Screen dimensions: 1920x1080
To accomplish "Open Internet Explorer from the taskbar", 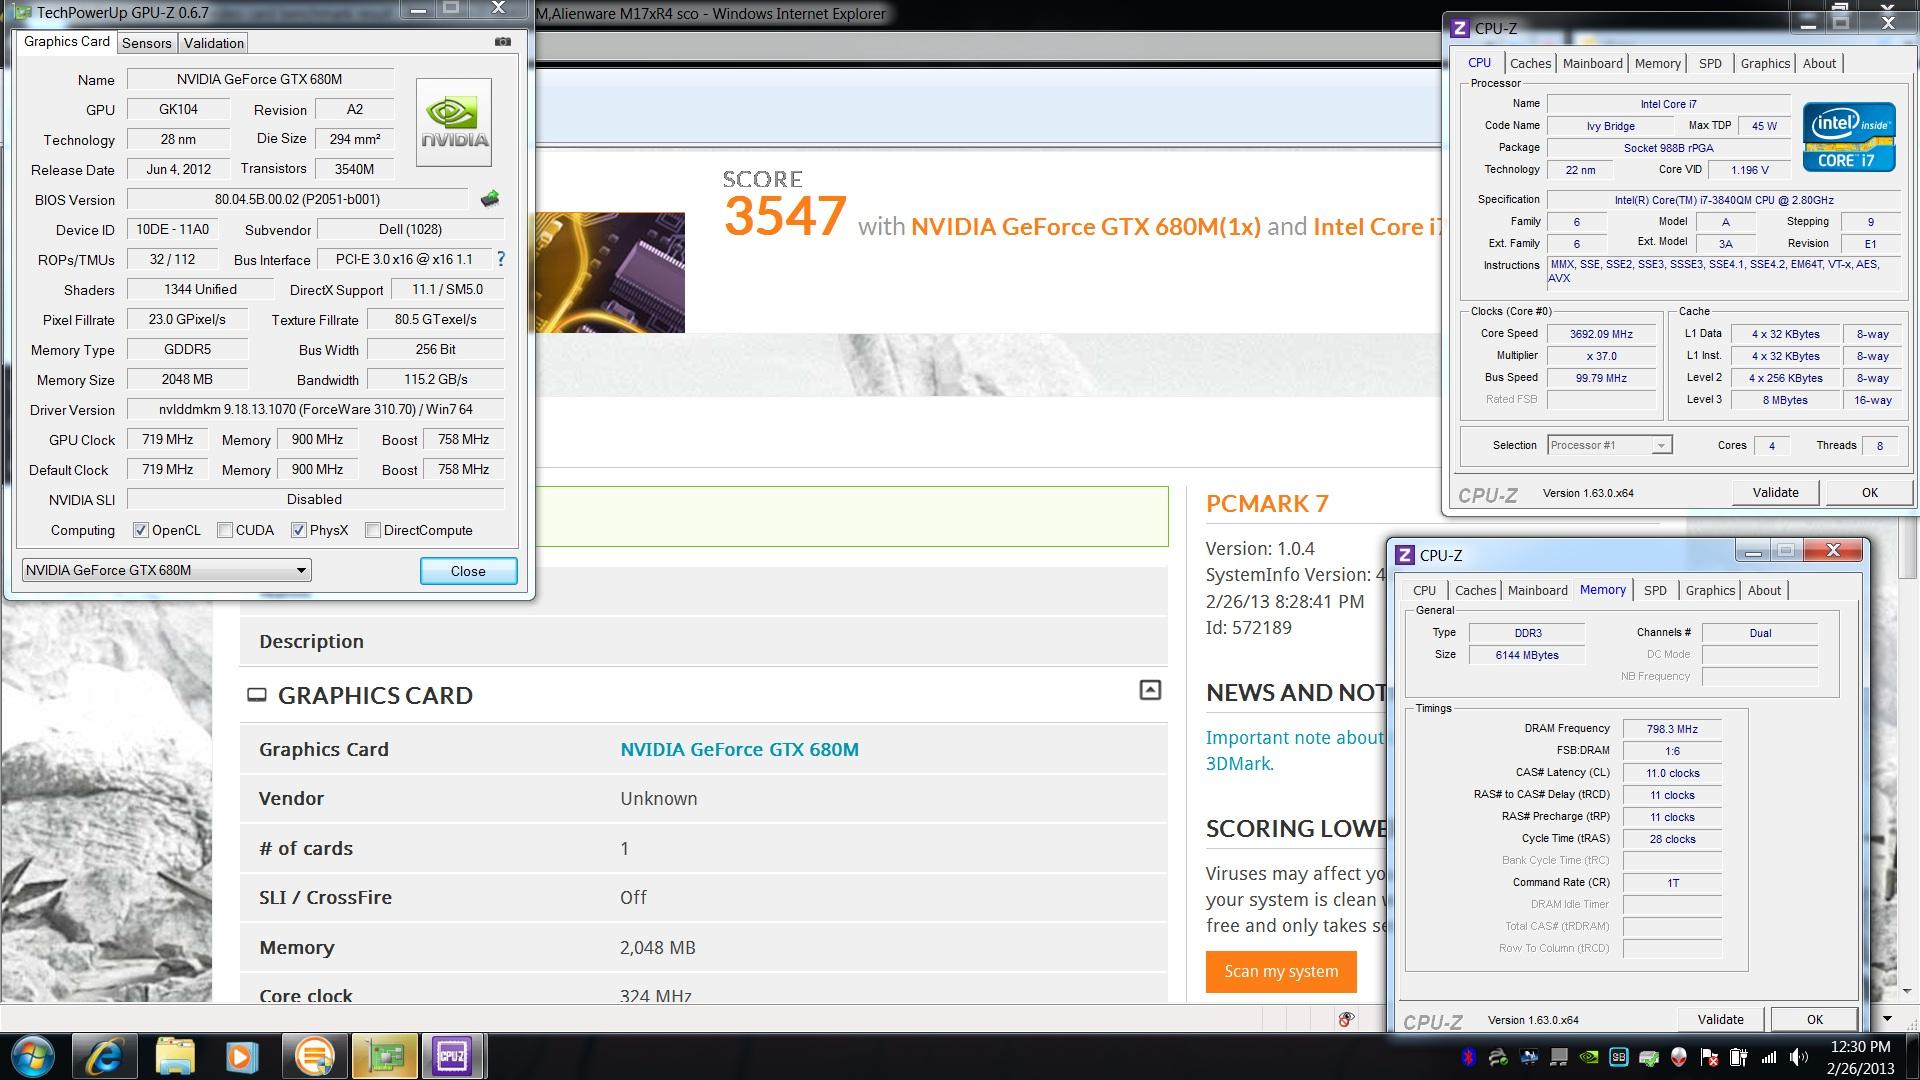I will click(104, 1056).
